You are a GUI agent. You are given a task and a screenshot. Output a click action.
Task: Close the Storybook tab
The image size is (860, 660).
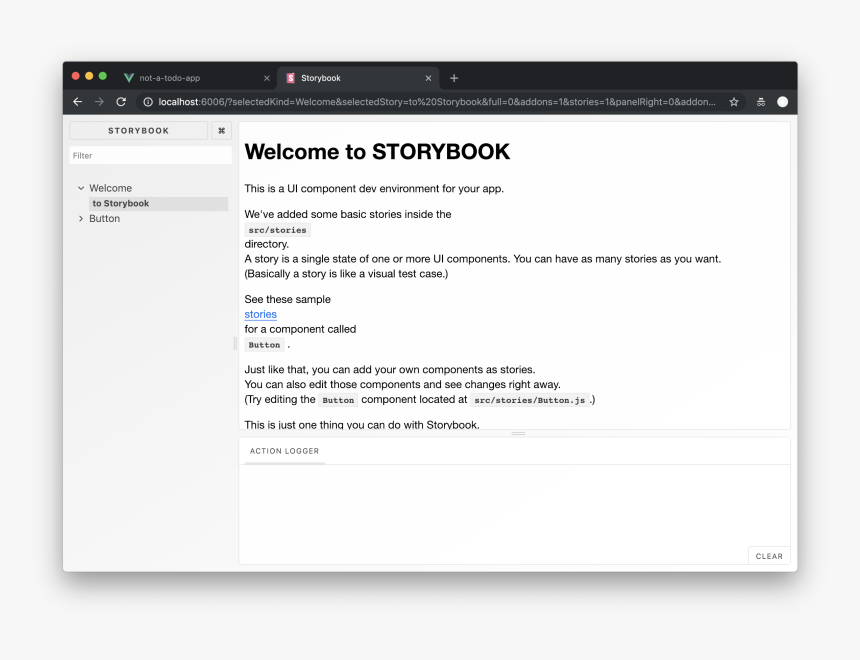tap(428, 78)
